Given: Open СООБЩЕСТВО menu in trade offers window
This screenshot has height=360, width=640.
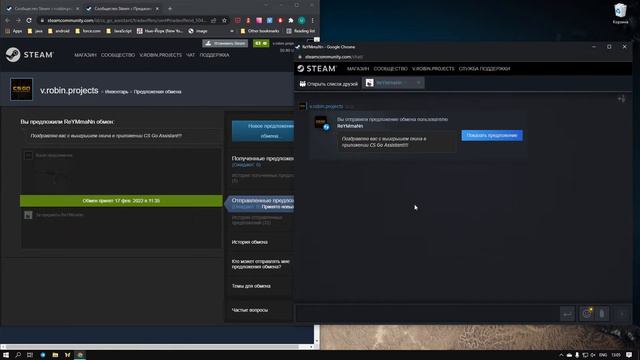Looking at the screenshot, I should [118, 55].
